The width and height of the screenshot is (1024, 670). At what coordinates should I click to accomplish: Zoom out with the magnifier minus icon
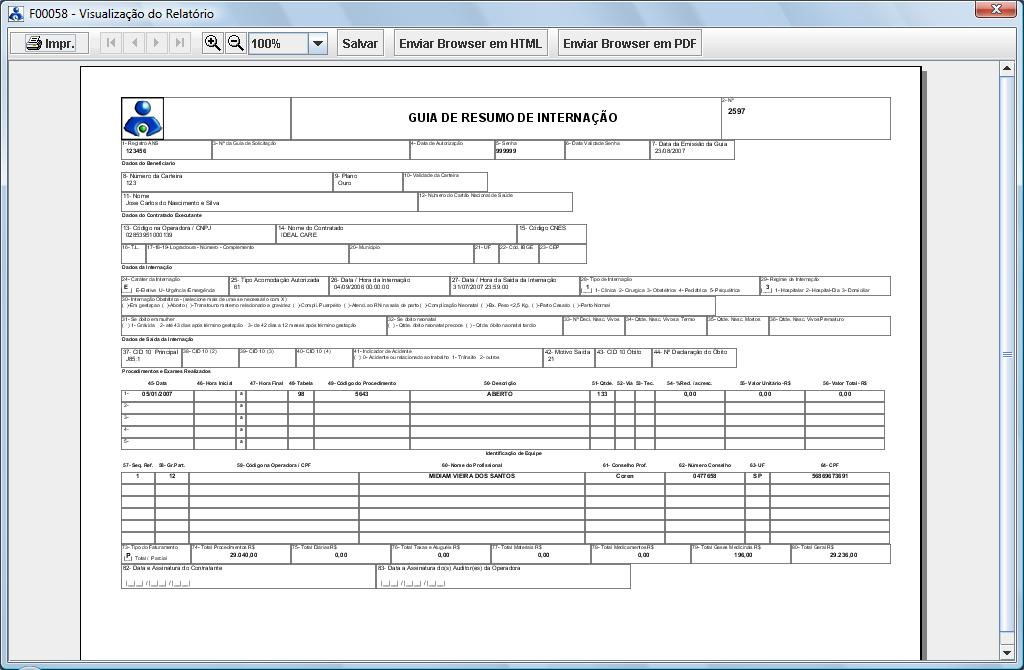(236, 43)
